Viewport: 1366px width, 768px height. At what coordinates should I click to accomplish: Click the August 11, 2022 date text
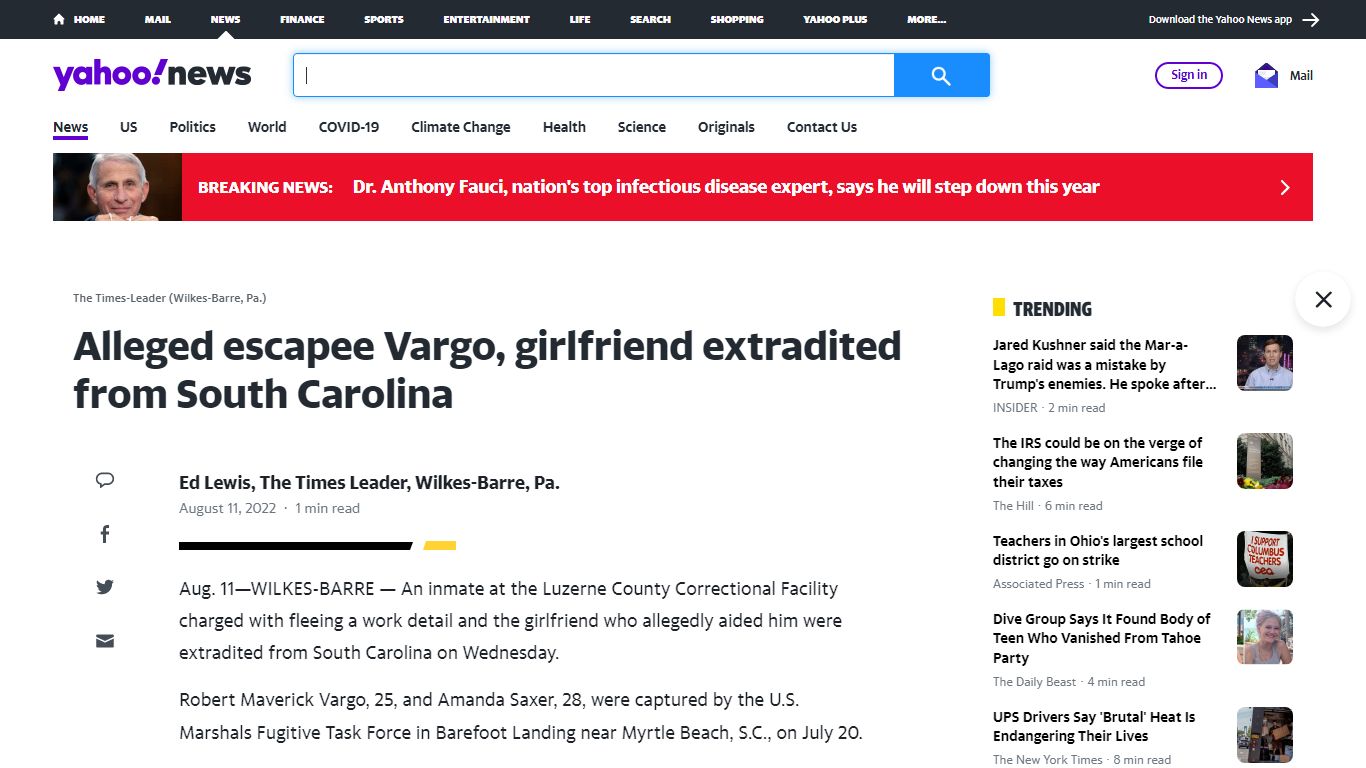[227, 508]
